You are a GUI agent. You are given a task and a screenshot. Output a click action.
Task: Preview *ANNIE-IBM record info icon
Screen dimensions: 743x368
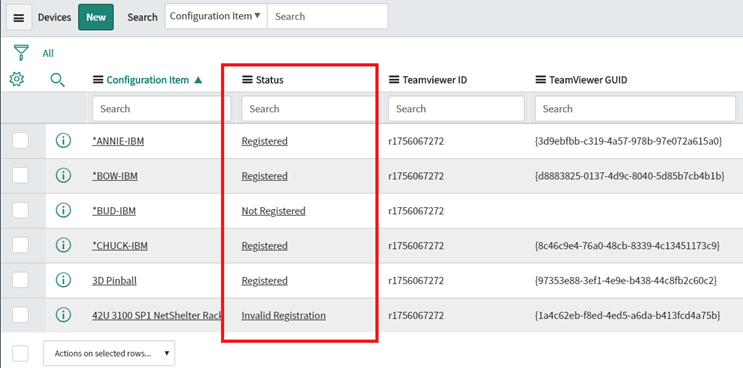pyautogui.click(x=63, y=141)
